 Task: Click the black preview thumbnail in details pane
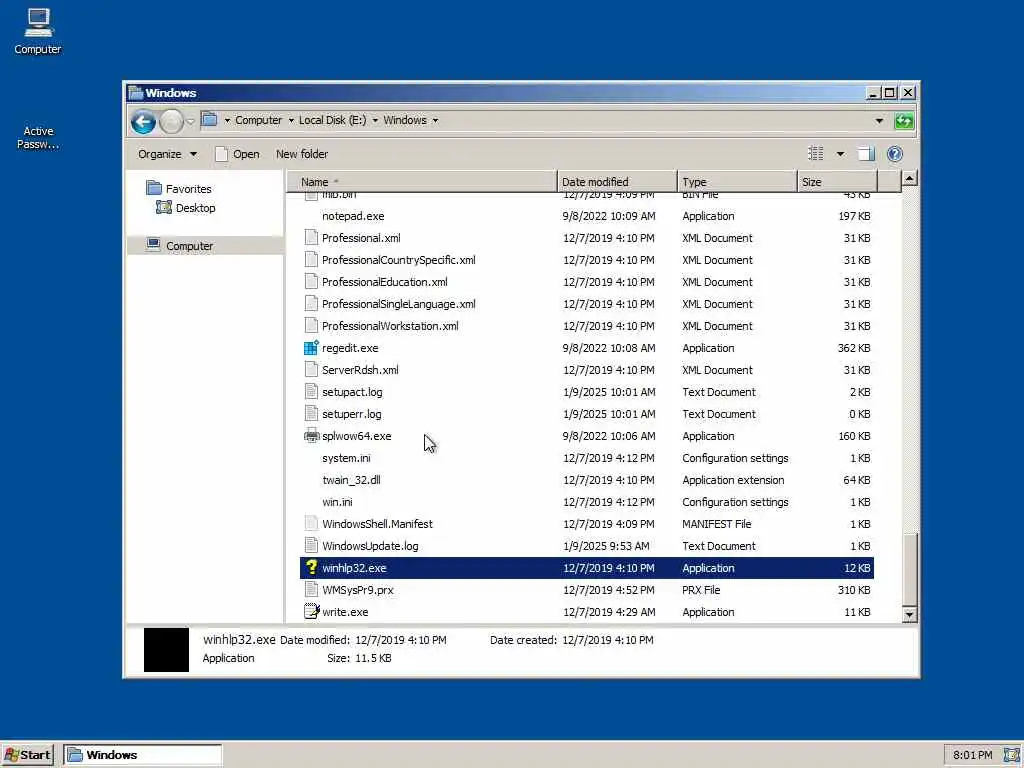coord(166,650)
